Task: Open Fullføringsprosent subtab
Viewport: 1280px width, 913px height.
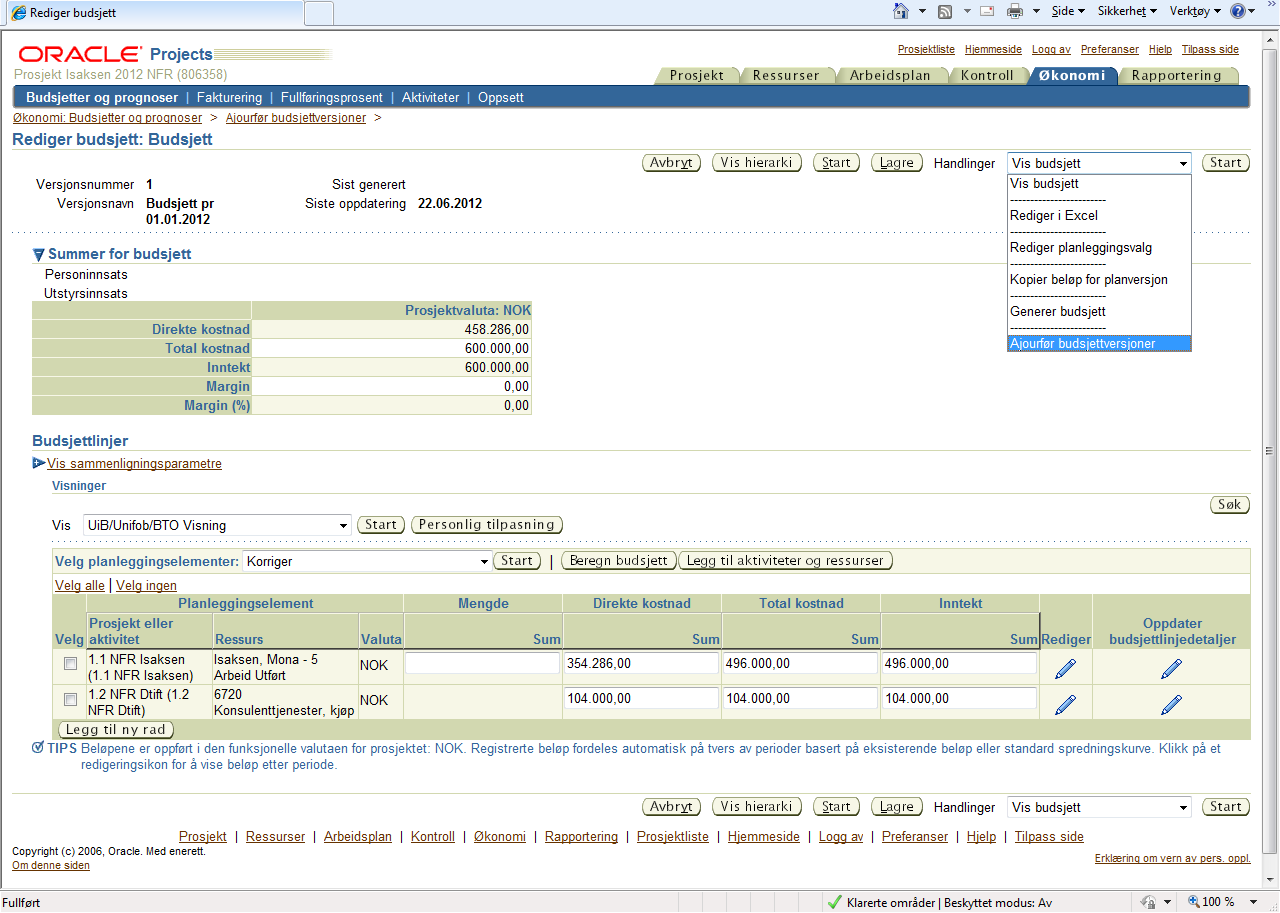Action: coord(332,98)
